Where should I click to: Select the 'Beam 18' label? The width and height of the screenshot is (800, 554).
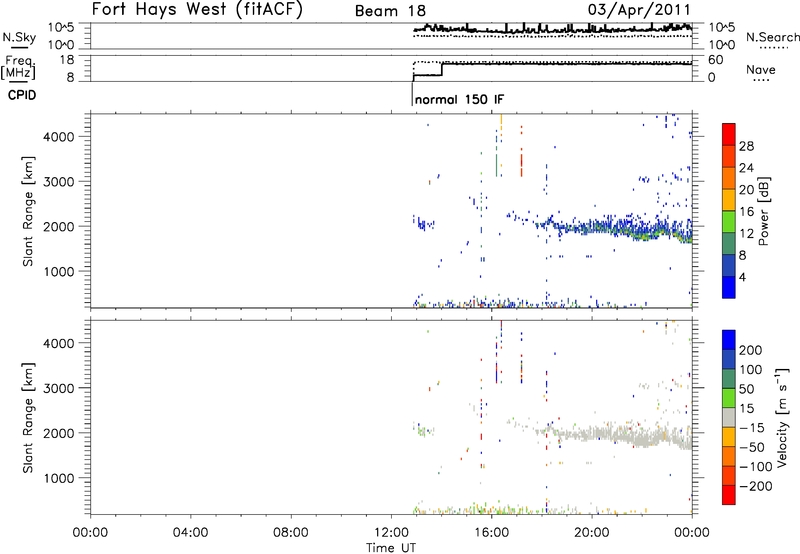pyautogui.click(x=390, y=11)
